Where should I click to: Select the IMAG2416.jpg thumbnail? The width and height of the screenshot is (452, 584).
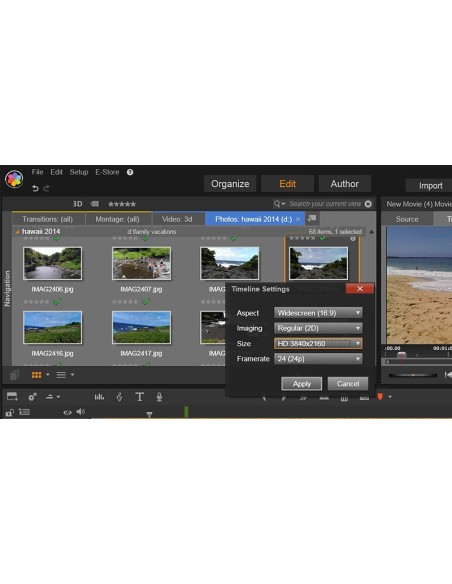coord(52,327)
